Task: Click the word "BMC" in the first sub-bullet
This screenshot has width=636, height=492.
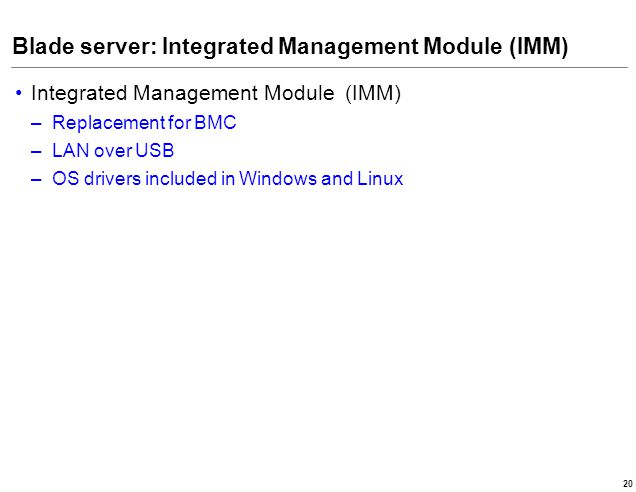Action: [x=215, y=122]
